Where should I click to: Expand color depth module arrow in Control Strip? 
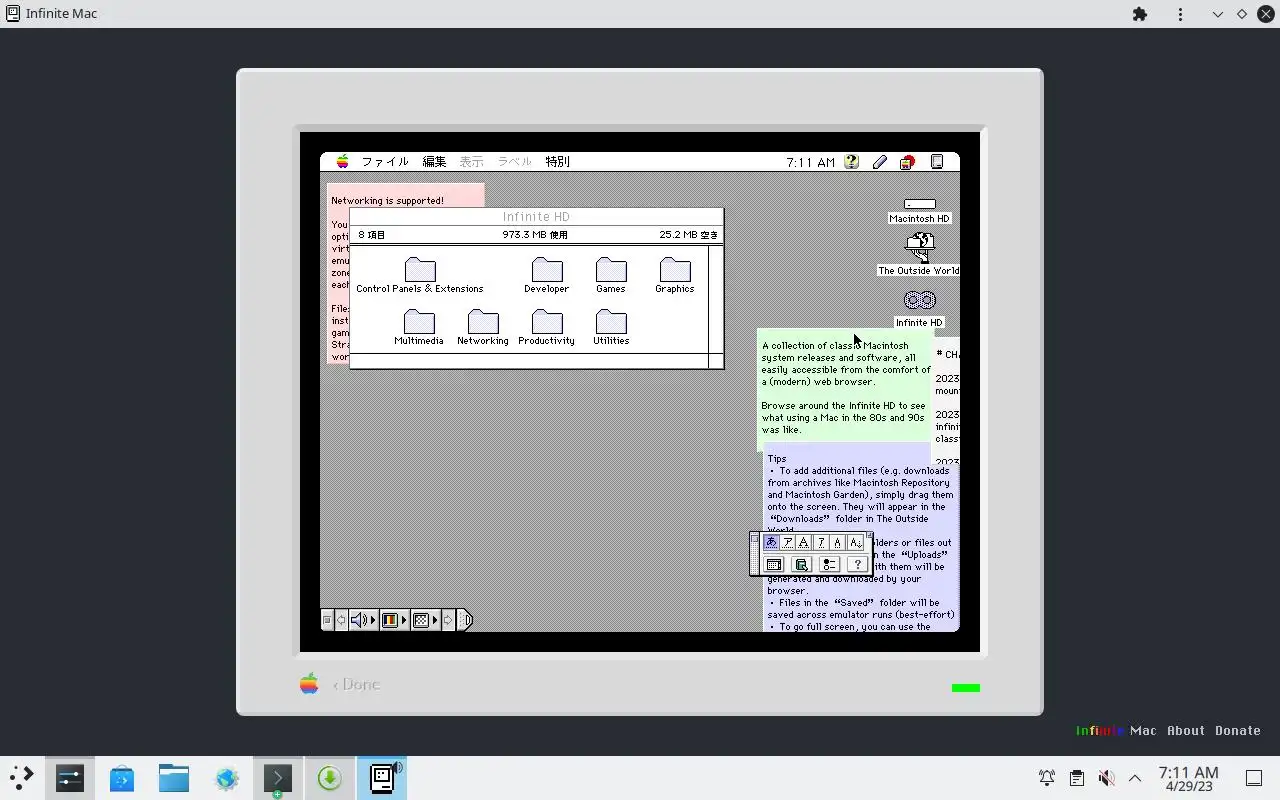pyautogui.click(x=404, y=620)
